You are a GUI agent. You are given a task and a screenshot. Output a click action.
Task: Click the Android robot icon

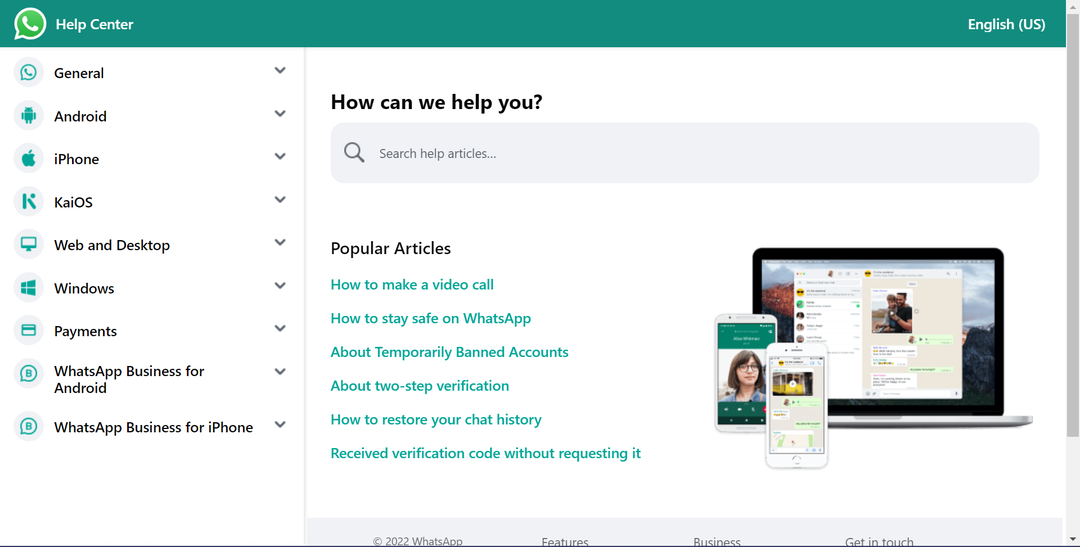[x=28, y=116]
